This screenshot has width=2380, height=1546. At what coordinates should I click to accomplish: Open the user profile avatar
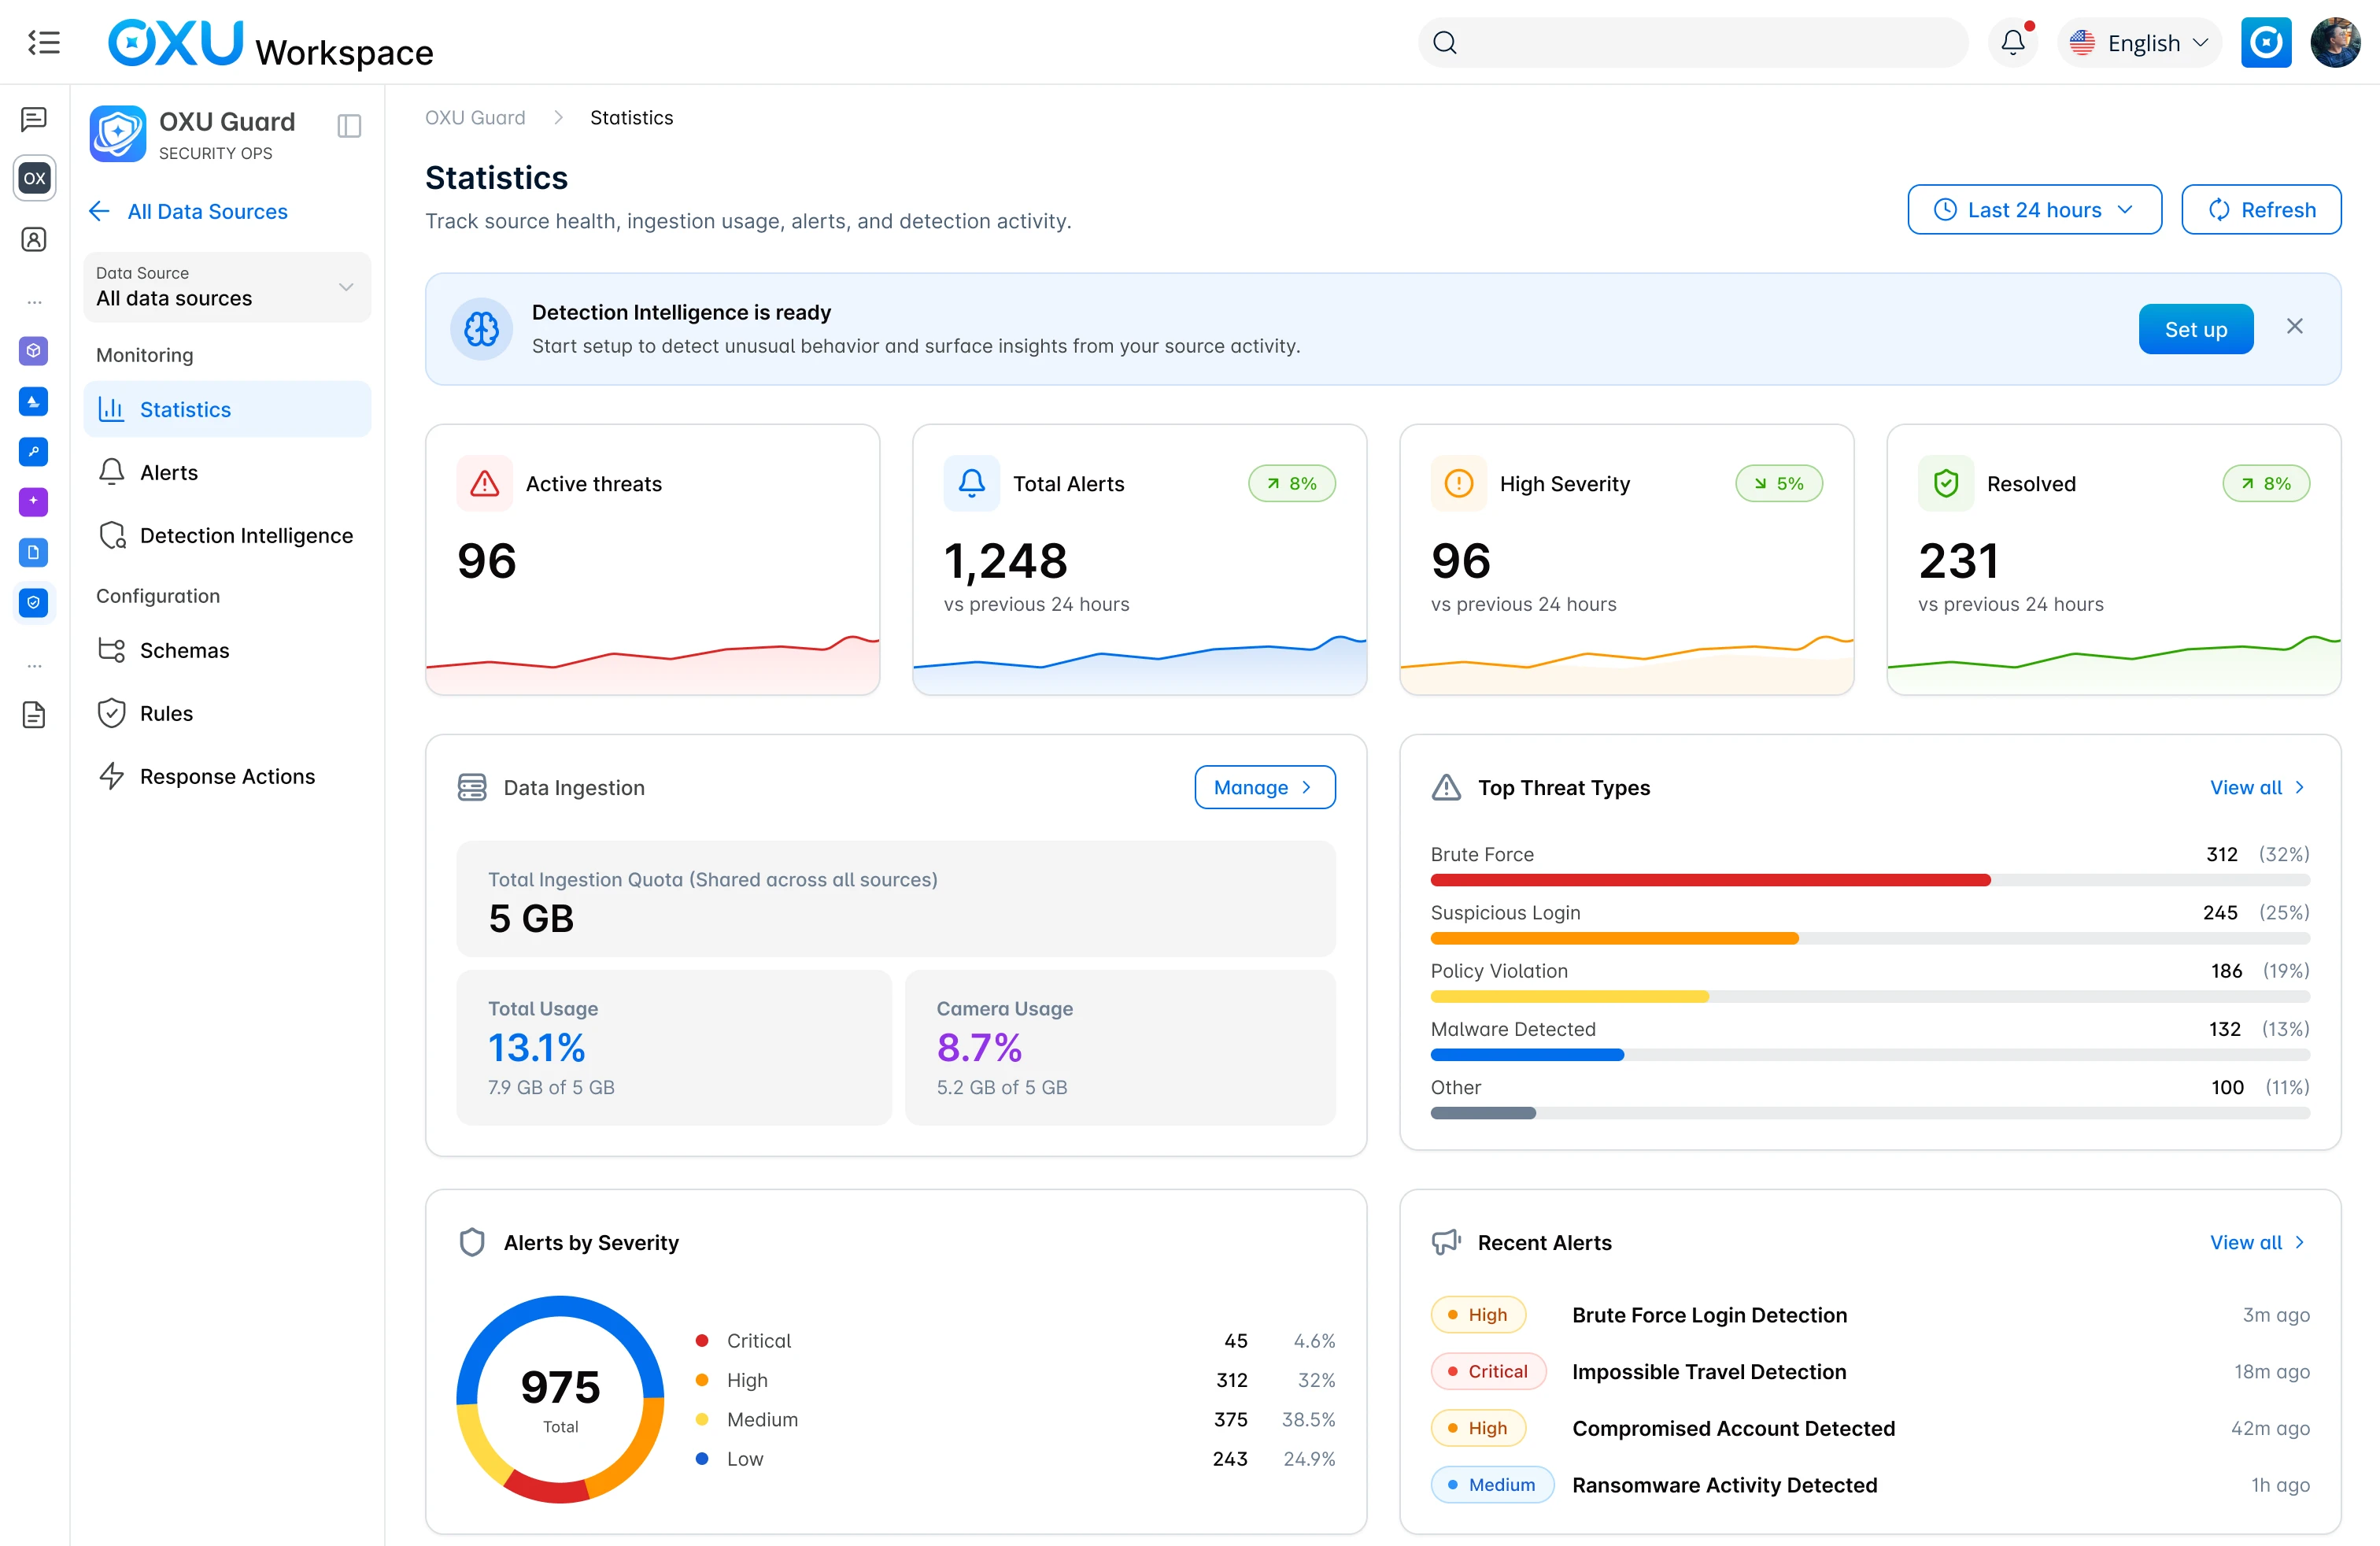tap(2335, 42)
